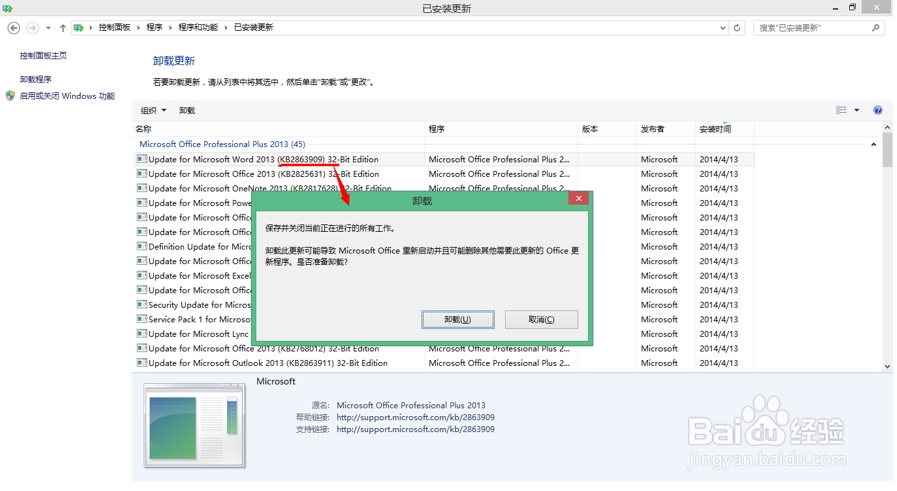Confirm uninstall with the 卸载(U) button
Viewport: 897px width, 491px height.
click(458, 319)
